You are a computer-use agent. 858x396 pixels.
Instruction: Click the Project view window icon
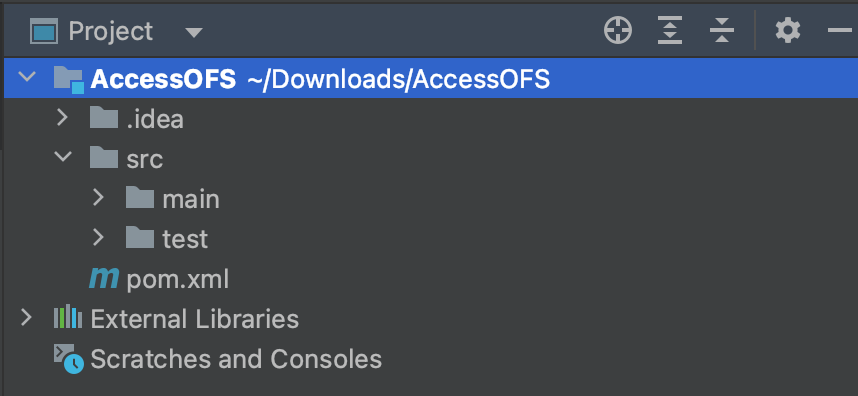[x=44, y=32]
